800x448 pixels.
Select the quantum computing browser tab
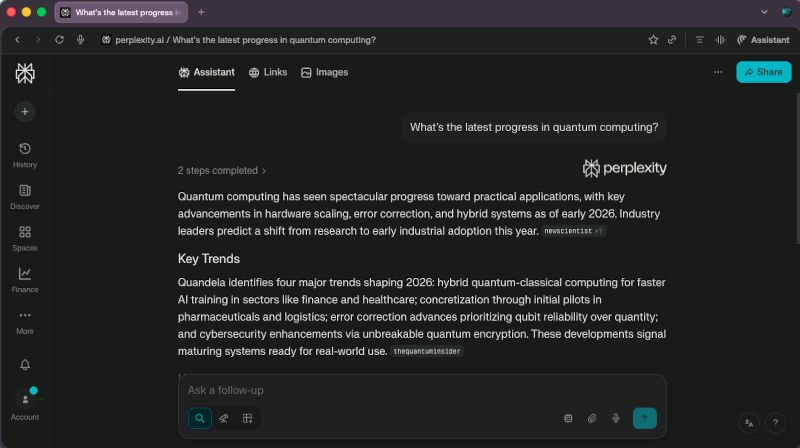coord(121,12)
